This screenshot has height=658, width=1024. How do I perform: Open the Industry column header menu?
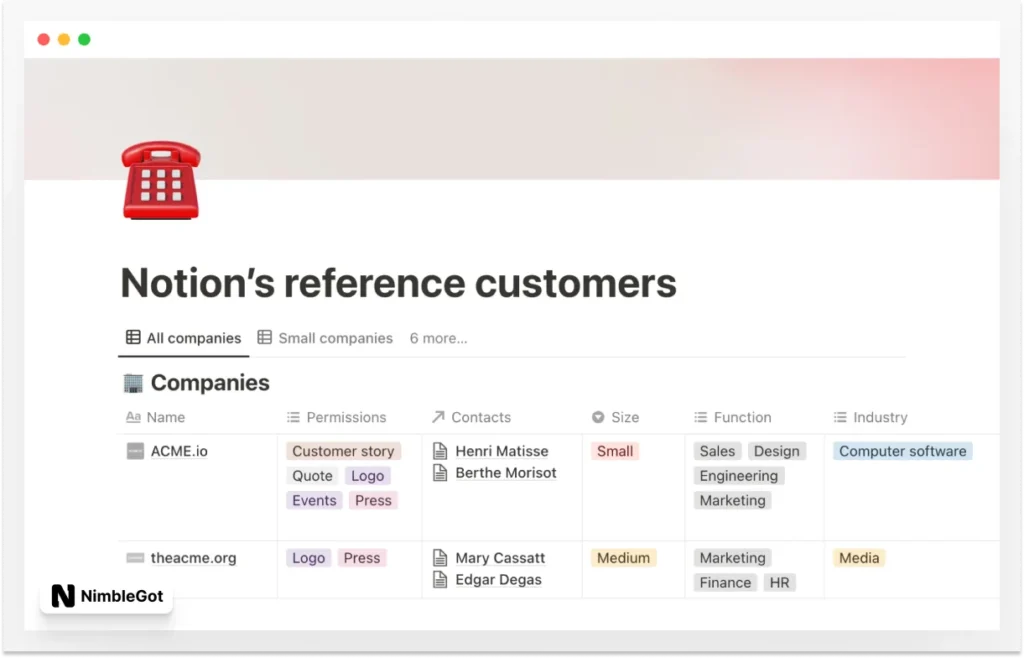point(870,417)
